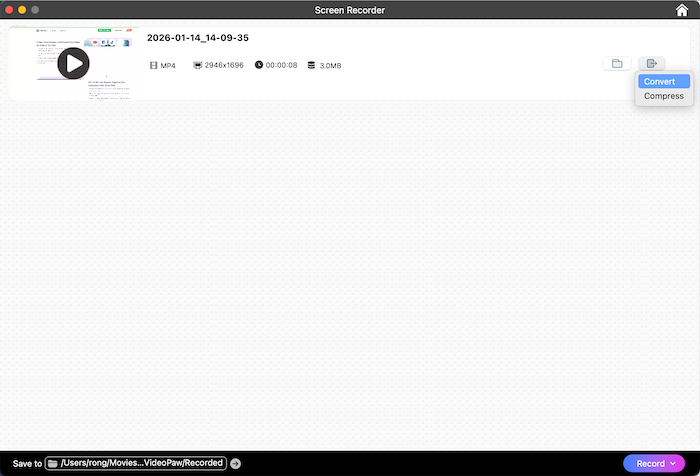Click the "Save to" label
Viewport: 700px width, 476px height.
click(27, 463)
